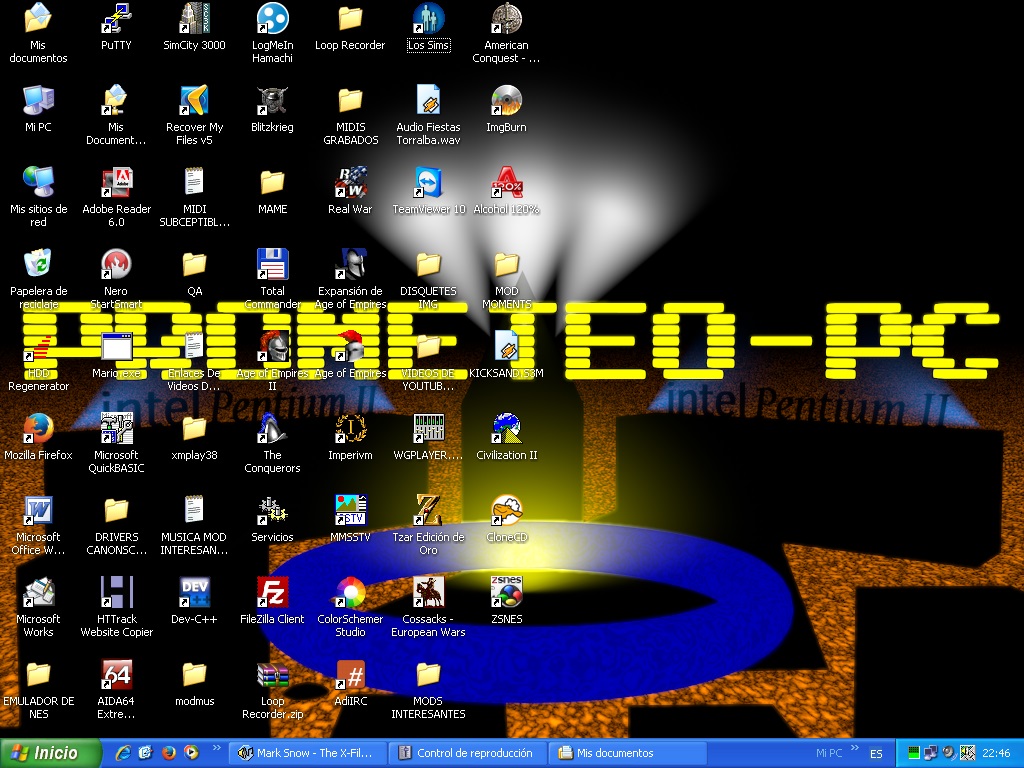Open Mozilla Firefox desktop shortcut
Screen dimensions: 1024x768
[x=38, y=438]
